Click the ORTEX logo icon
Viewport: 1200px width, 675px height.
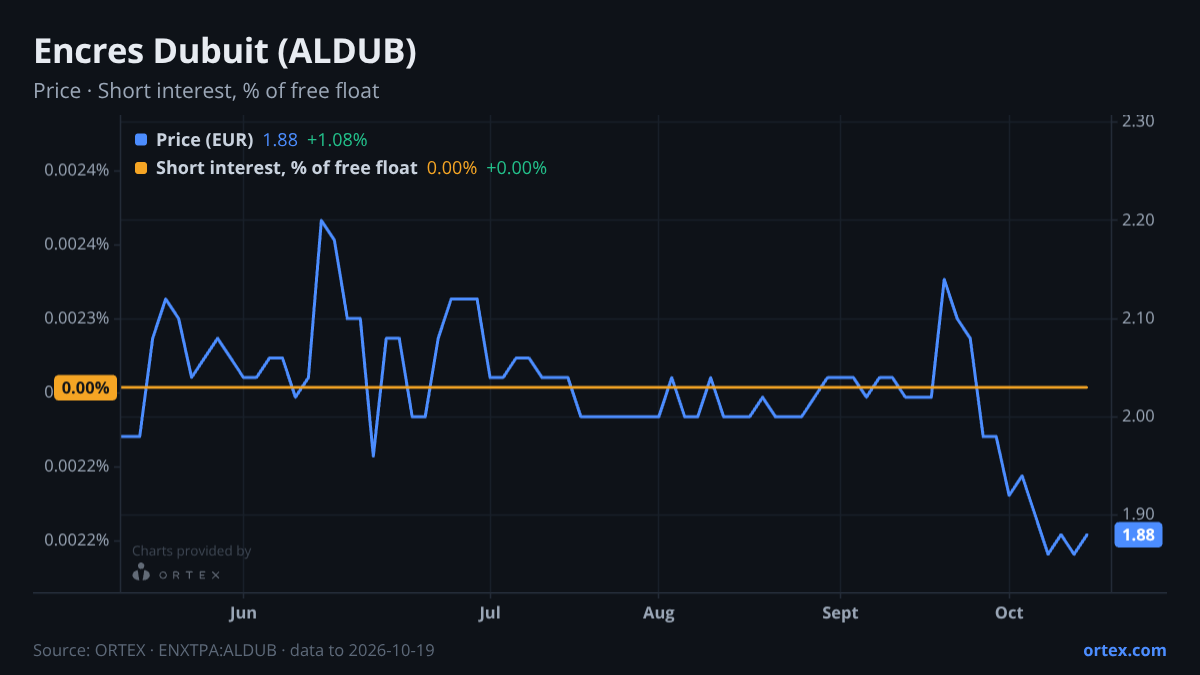pos(142,573)
